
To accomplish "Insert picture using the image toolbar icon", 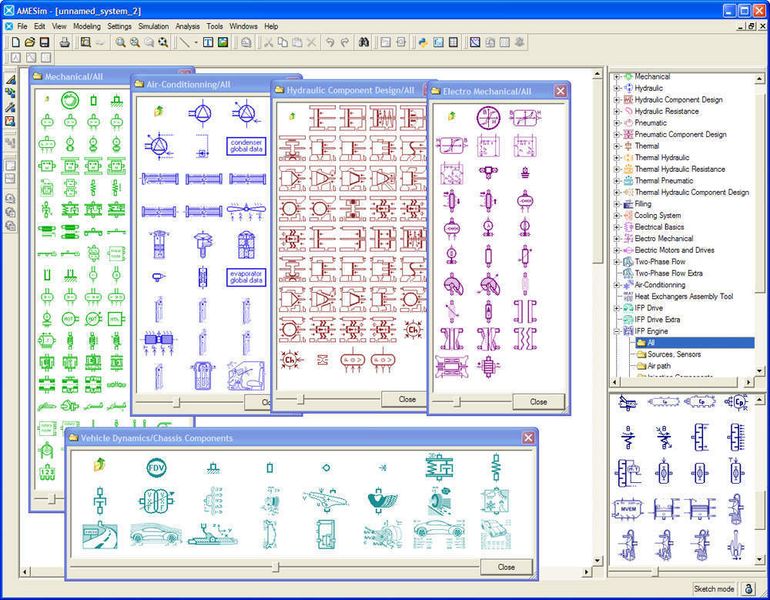I will pos(223,42).
